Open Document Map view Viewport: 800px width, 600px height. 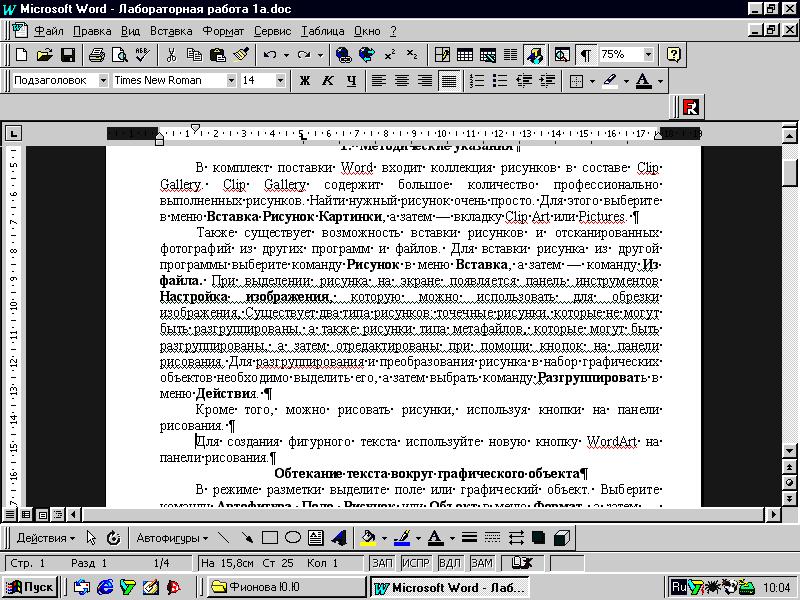pos(562,55)
